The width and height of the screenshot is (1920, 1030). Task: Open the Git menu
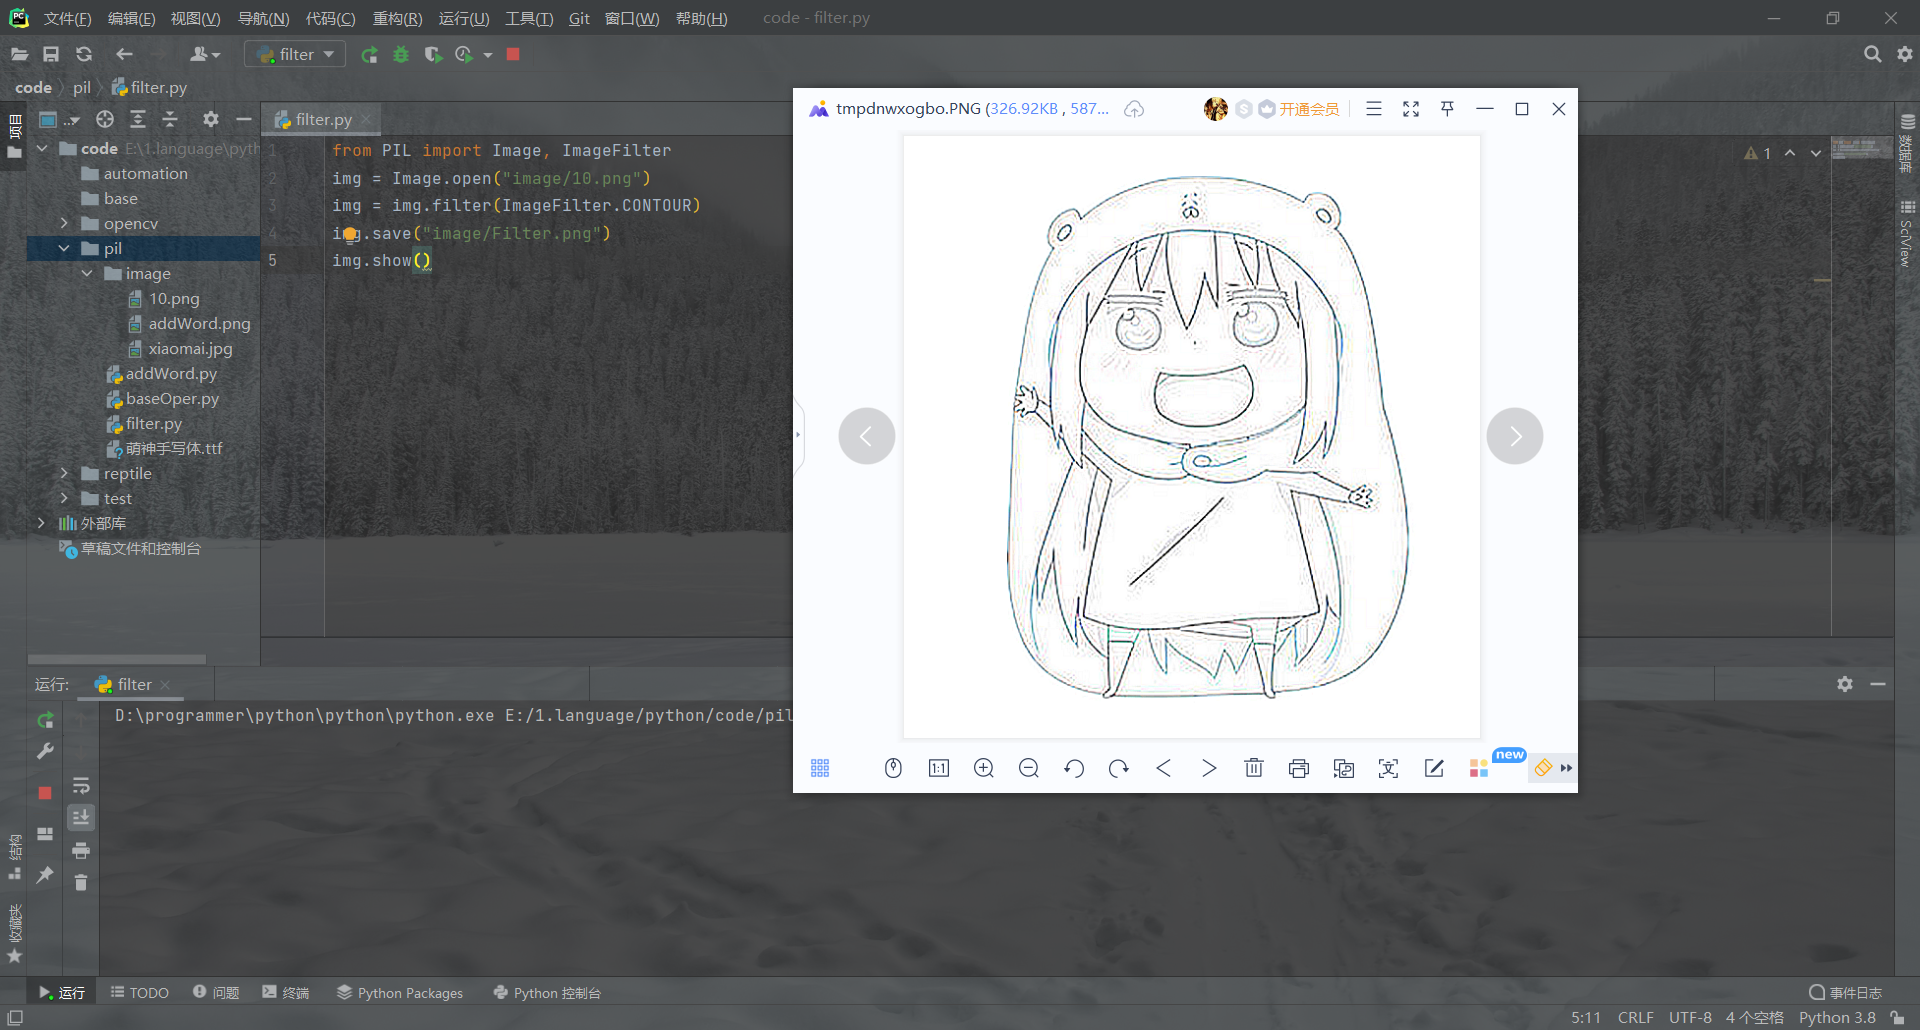pos(579,18)
